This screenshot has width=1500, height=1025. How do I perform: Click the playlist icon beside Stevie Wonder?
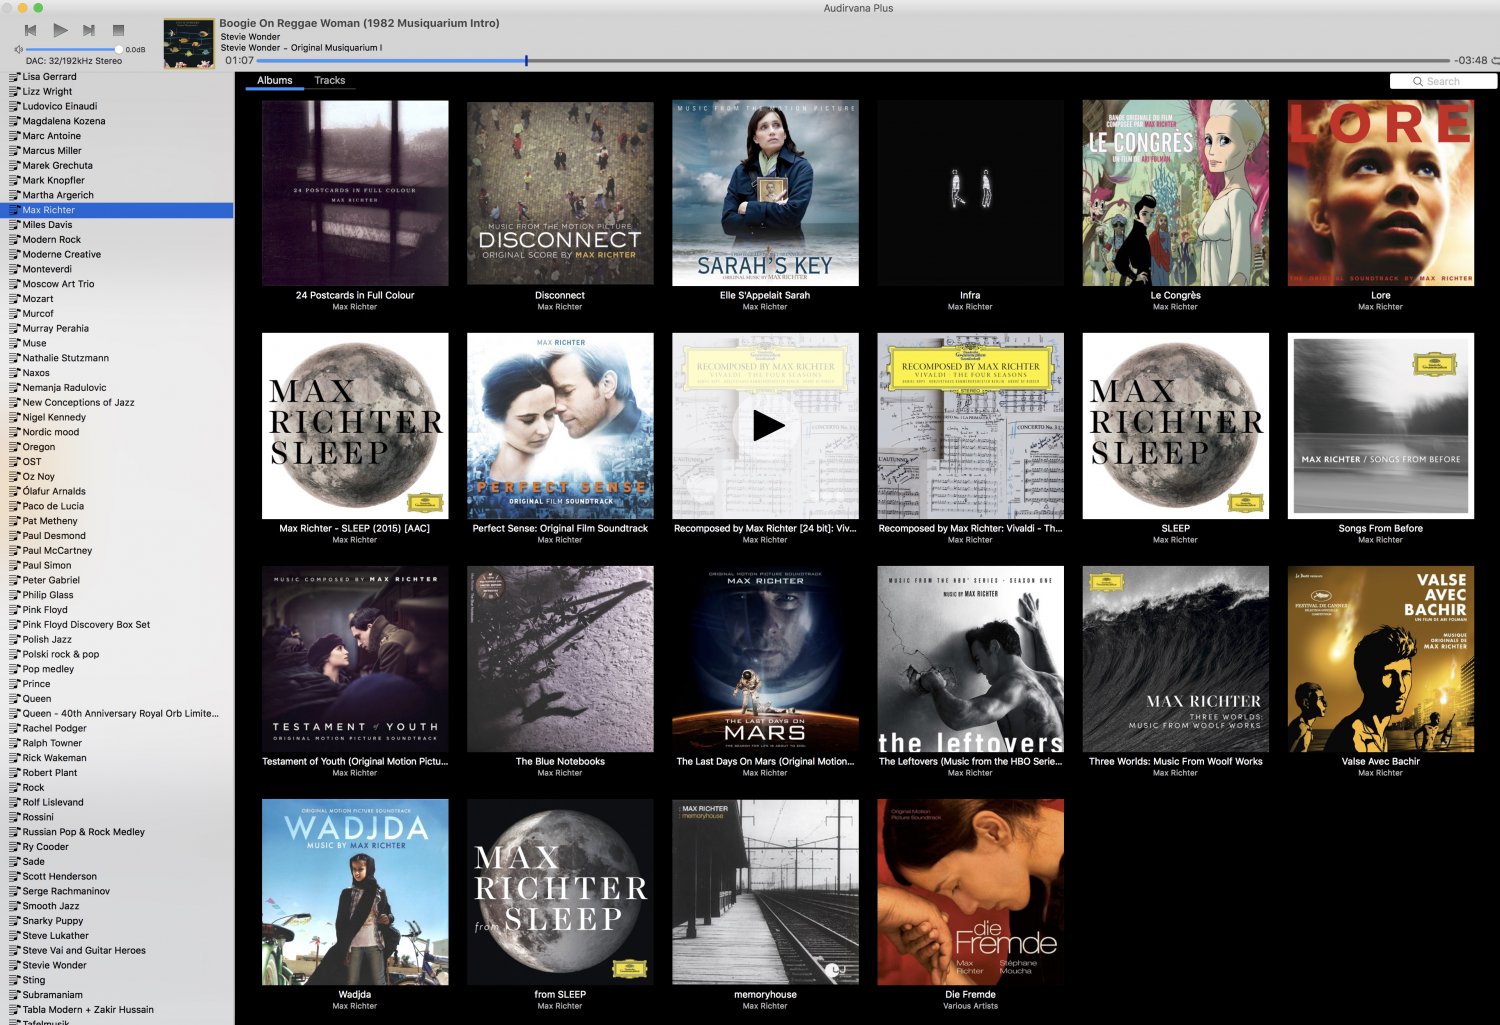(x=14, y=966)
